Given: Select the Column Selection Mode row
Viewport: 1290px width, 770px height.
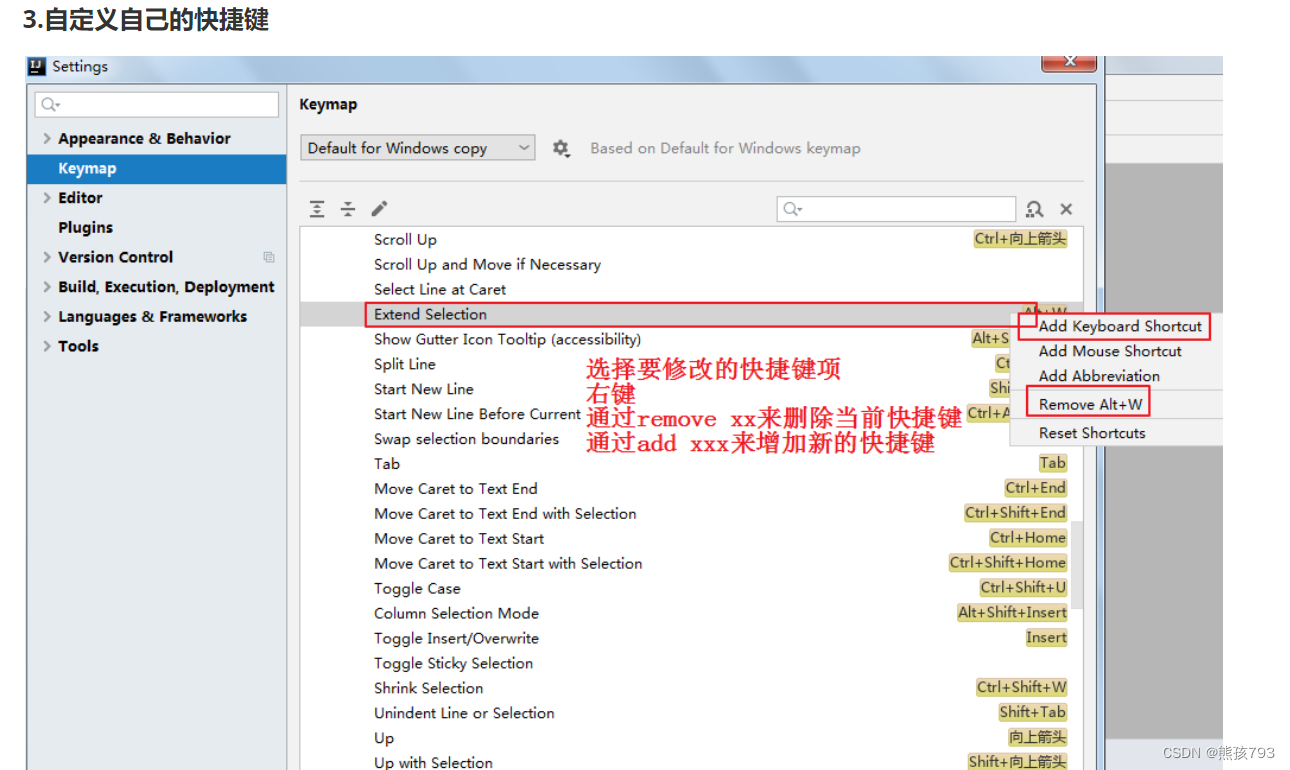Looking at the screenshot, I should [685, 614].
